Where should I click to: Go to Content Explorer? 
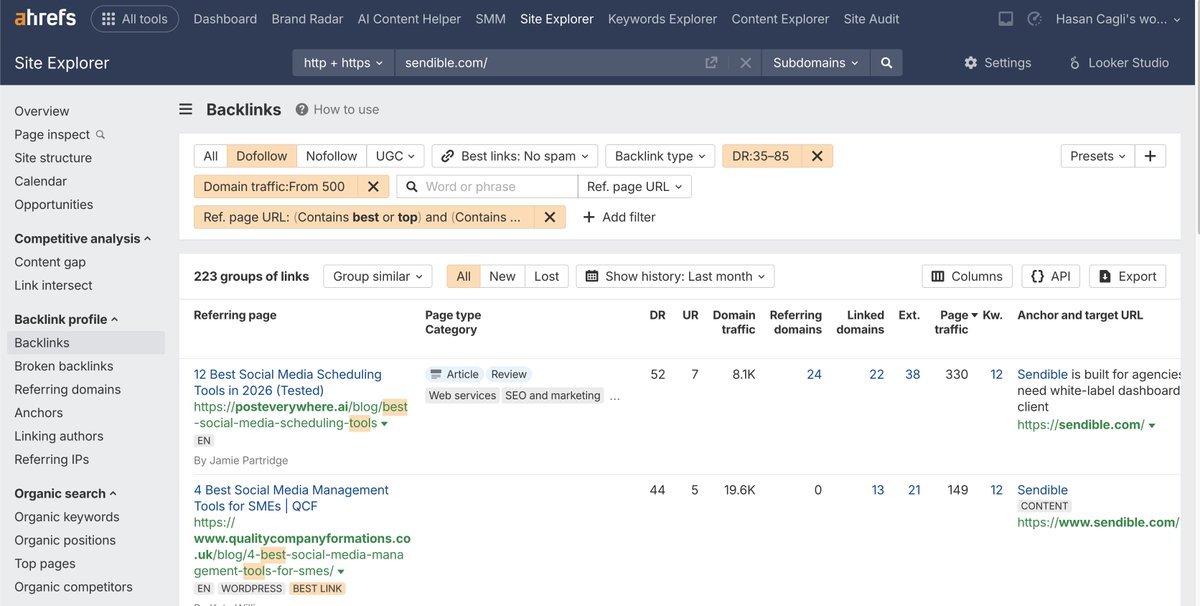click(x=780, y=19)
